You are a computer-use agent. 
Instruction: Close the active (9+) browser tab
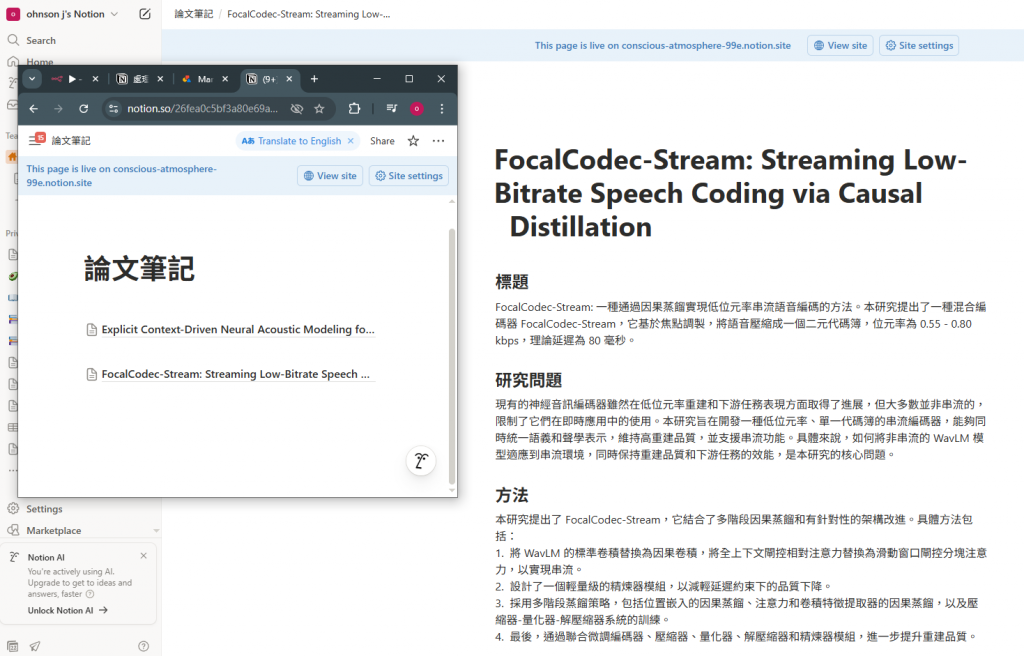coord(289,79)
